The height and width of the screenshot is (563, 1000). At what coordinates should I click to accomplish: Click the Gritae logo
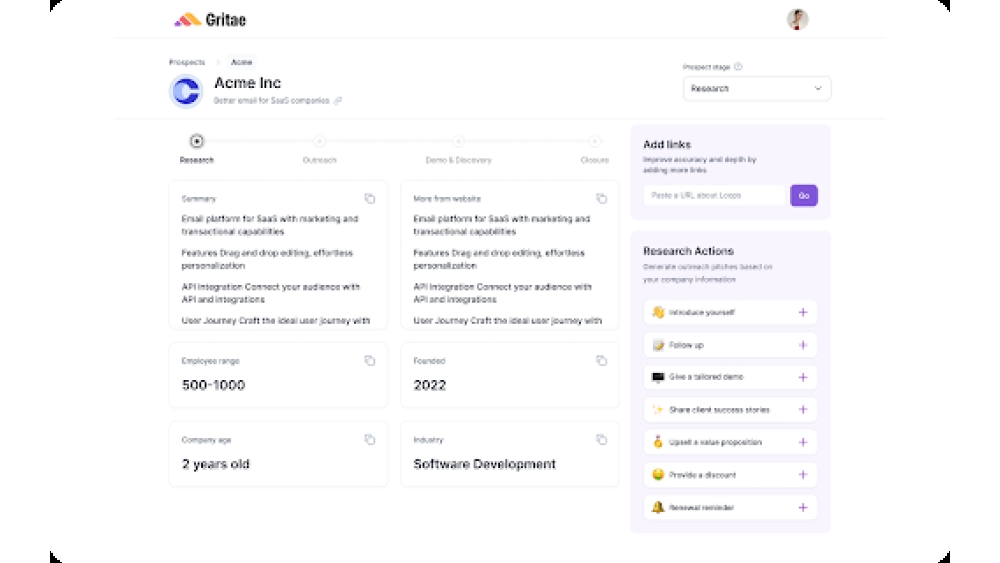pos(210,20)
